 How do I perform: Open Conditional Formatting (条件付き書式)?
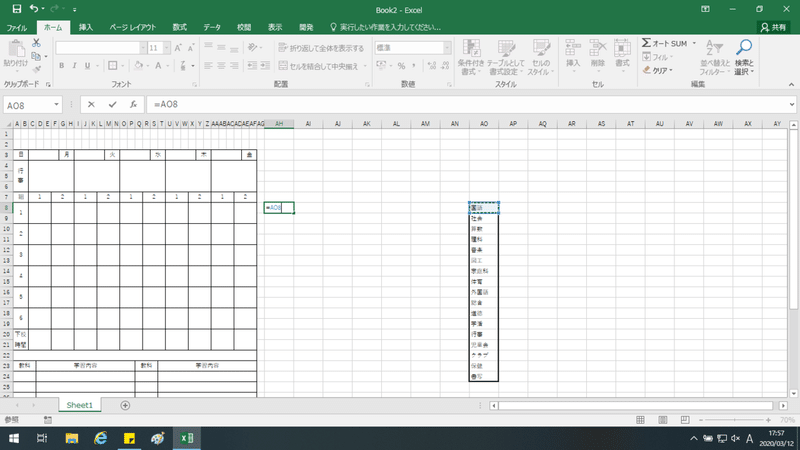point(470,58)
